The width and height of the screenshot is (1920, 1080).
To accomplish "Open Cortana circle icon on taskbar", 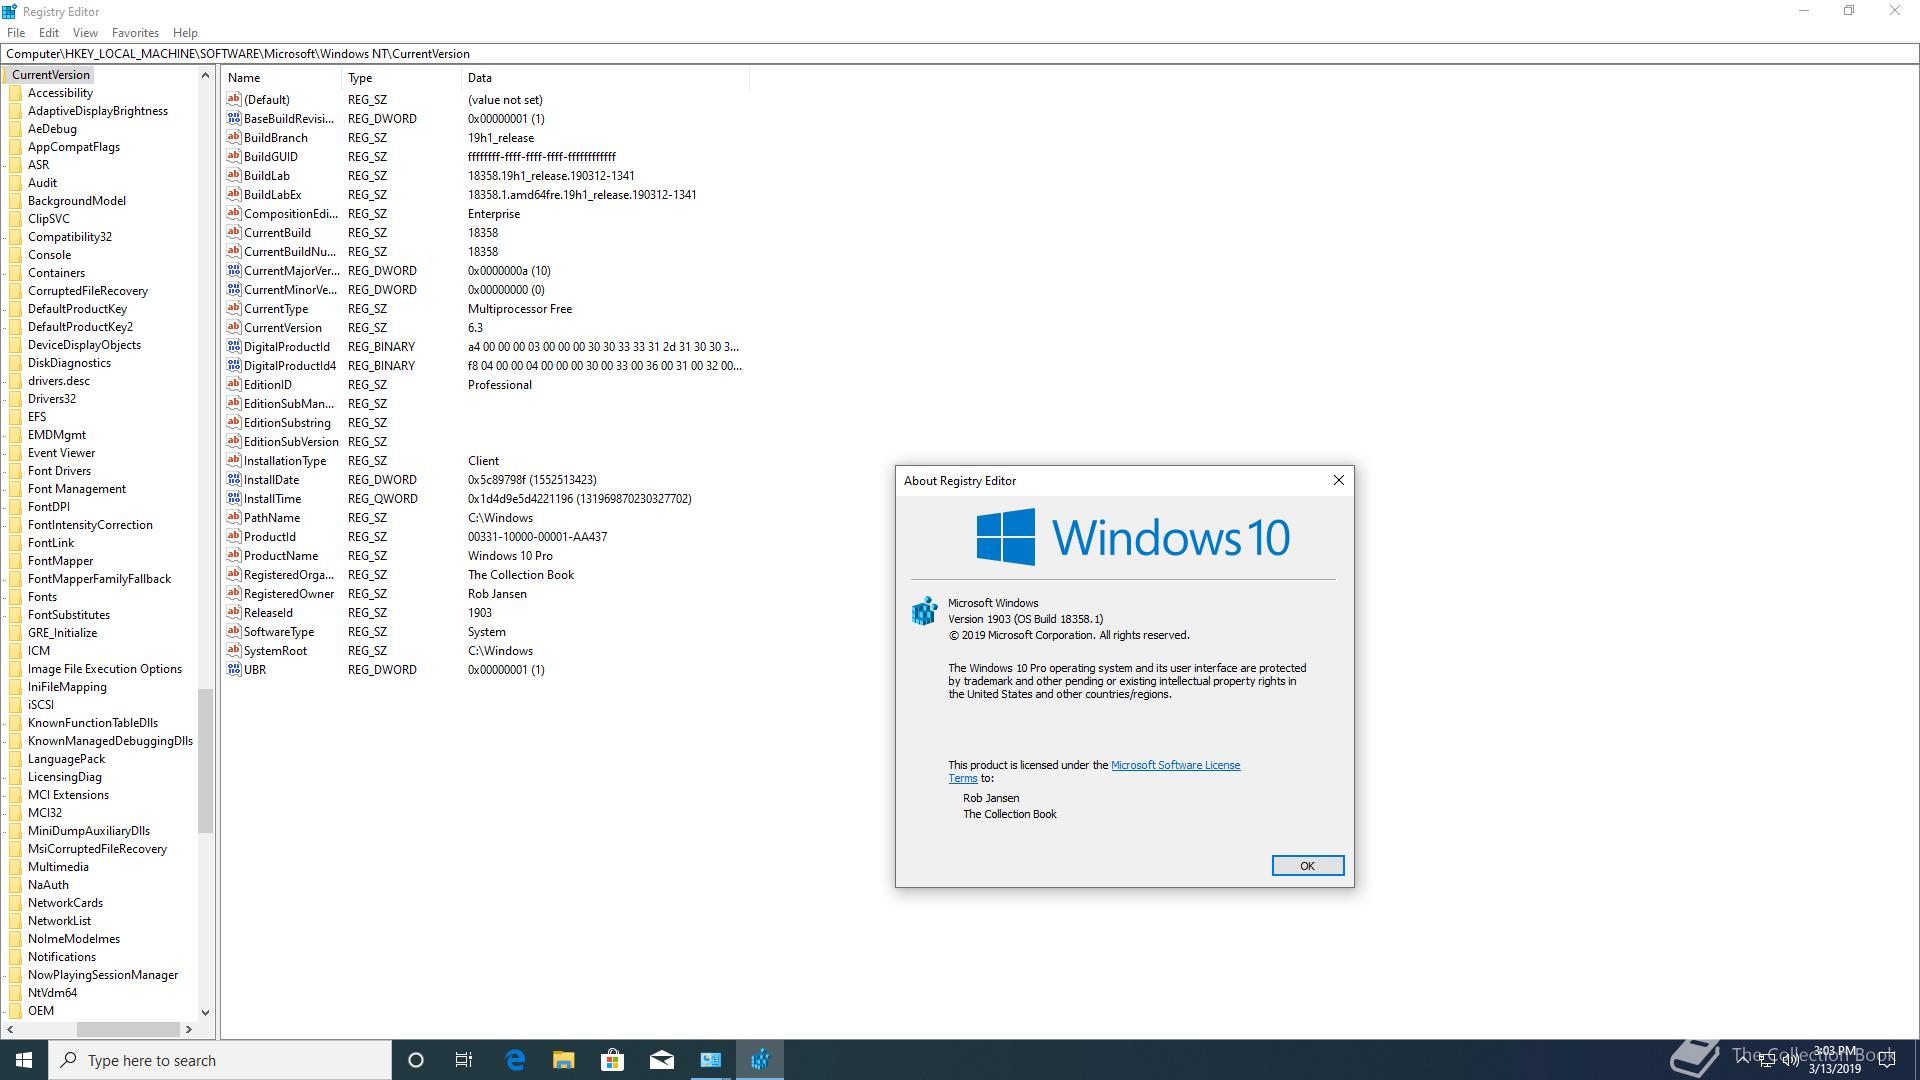I will pyautogui.click(x=416, y=1060).
